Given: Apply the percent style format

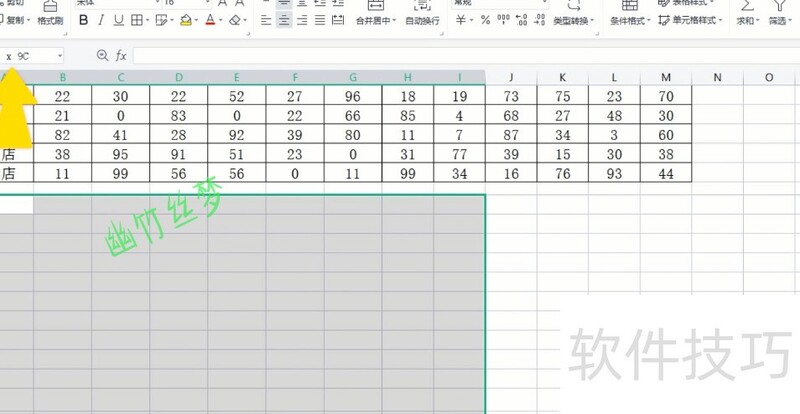Looking at the screenshot, I should coord(485,20).
